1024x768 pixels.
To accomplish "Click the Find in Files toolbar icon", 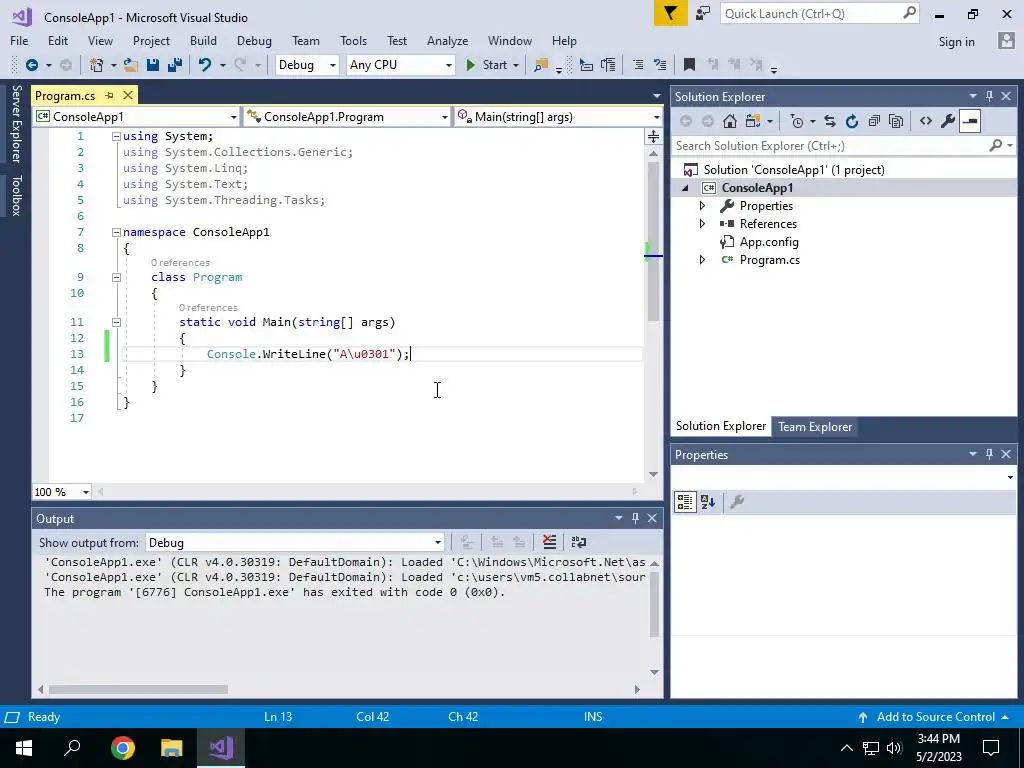I will (541, 65).
